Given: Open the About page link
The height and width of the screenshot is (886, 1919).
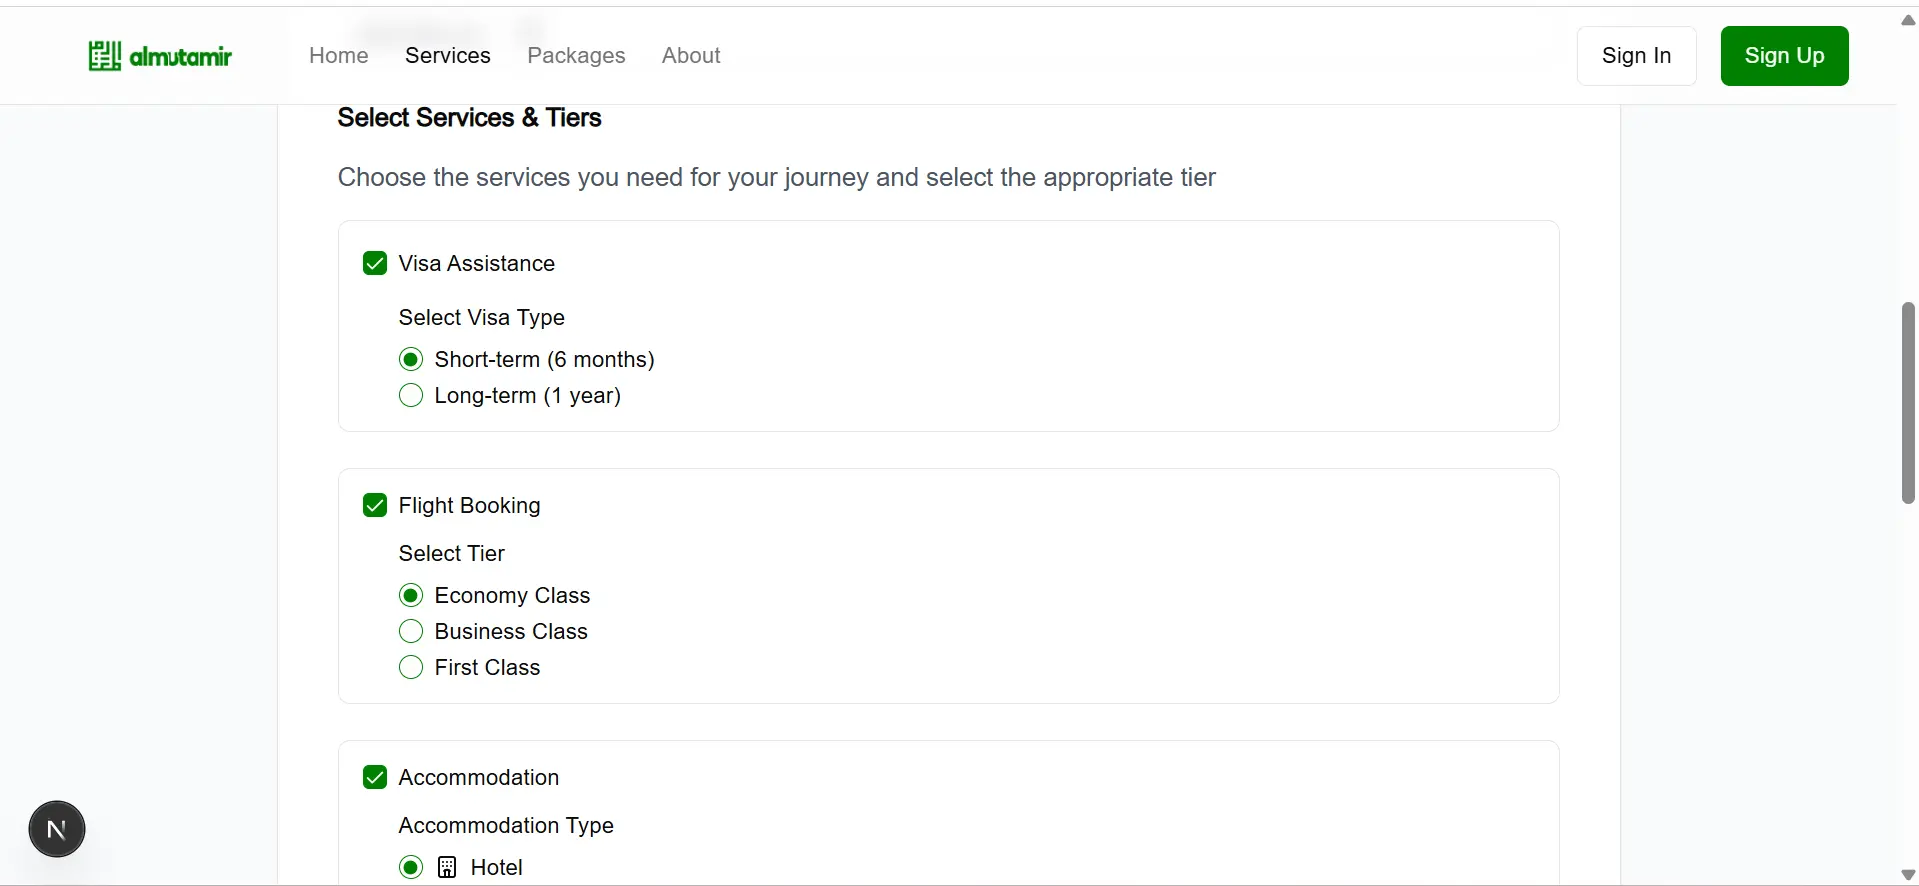Looking at the screenshot, I should [691, 56].
